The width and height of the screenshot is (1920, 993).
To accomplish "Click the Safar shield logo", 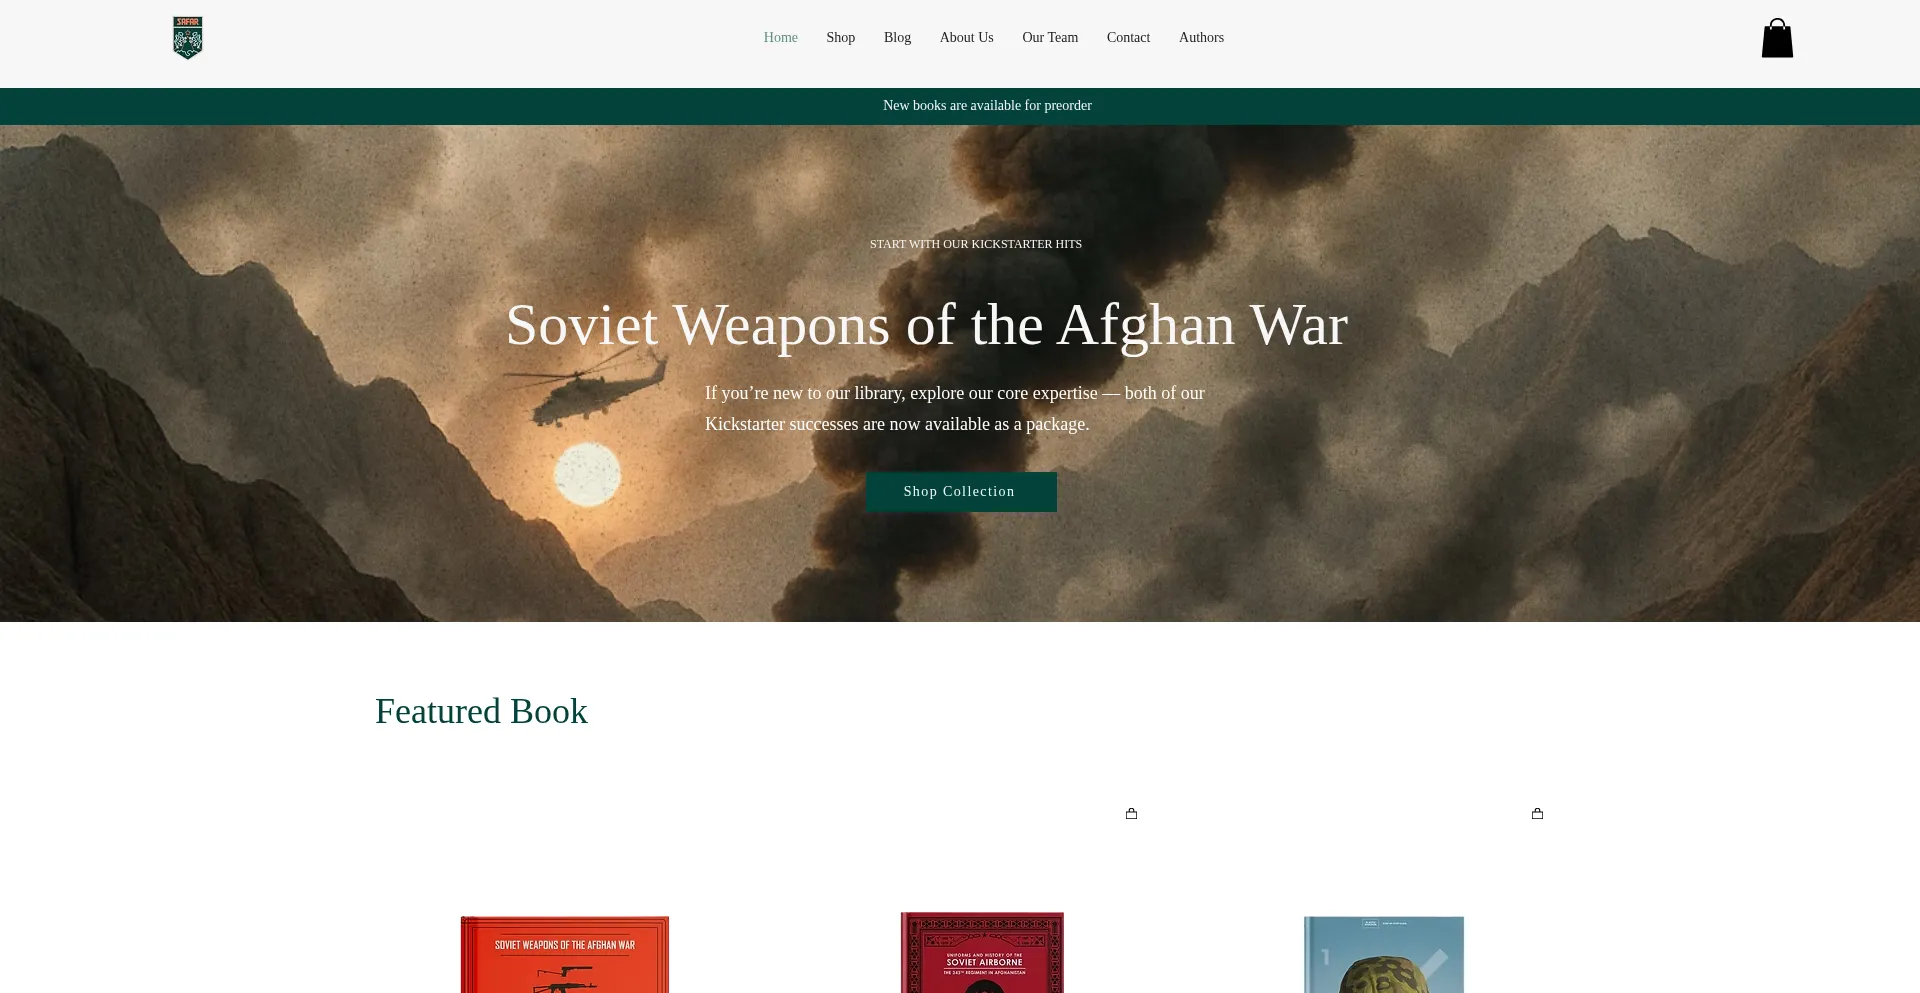I will [x=188, y=38].
